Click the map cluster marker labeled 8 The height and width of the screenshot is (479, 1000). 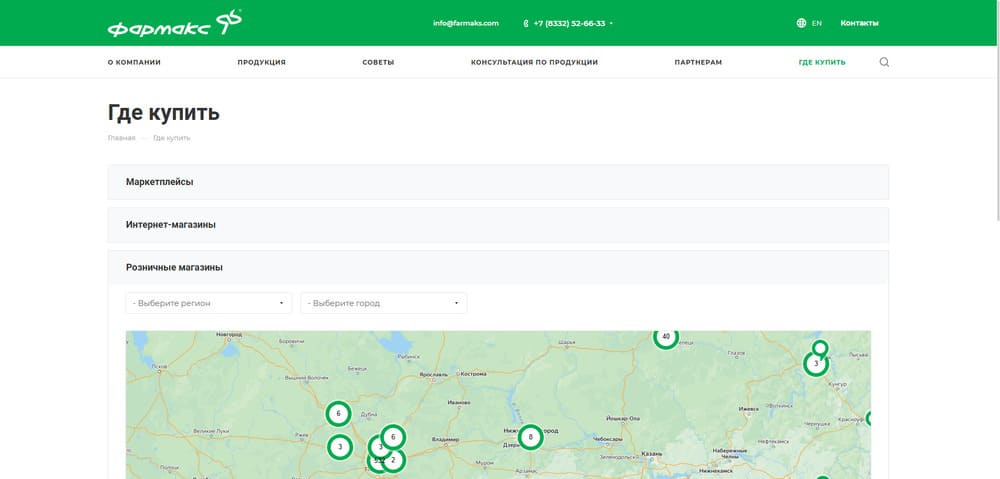[x=530, y=437]
